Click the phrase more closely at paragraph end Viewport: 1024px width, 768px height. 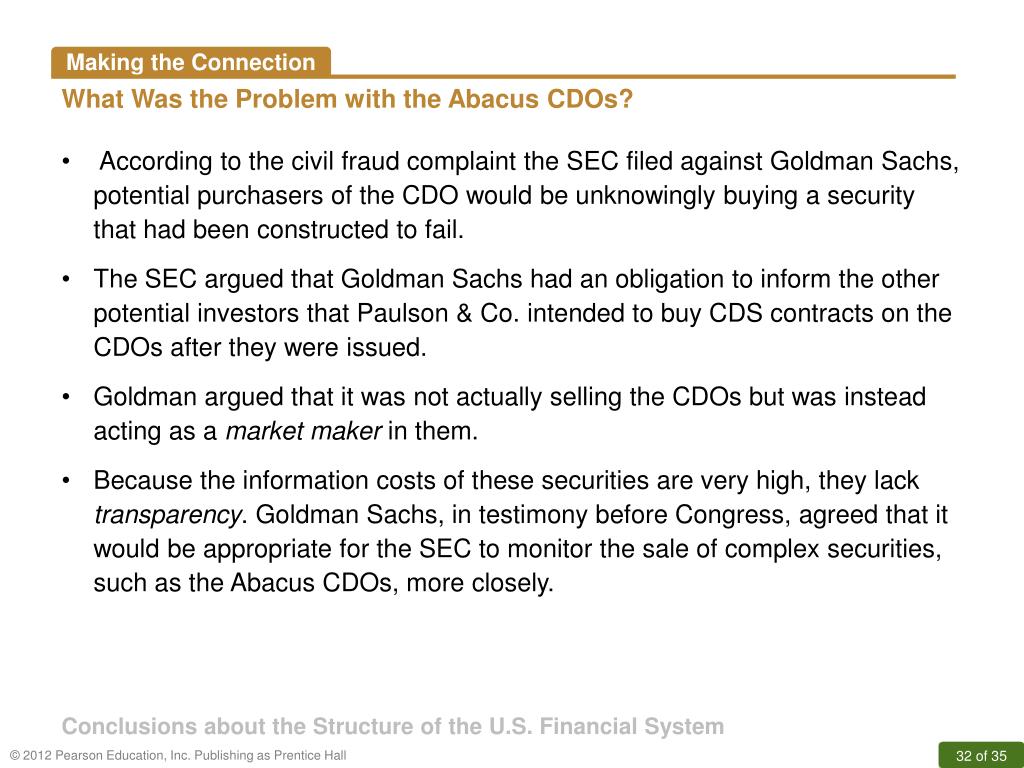(480, 583)
